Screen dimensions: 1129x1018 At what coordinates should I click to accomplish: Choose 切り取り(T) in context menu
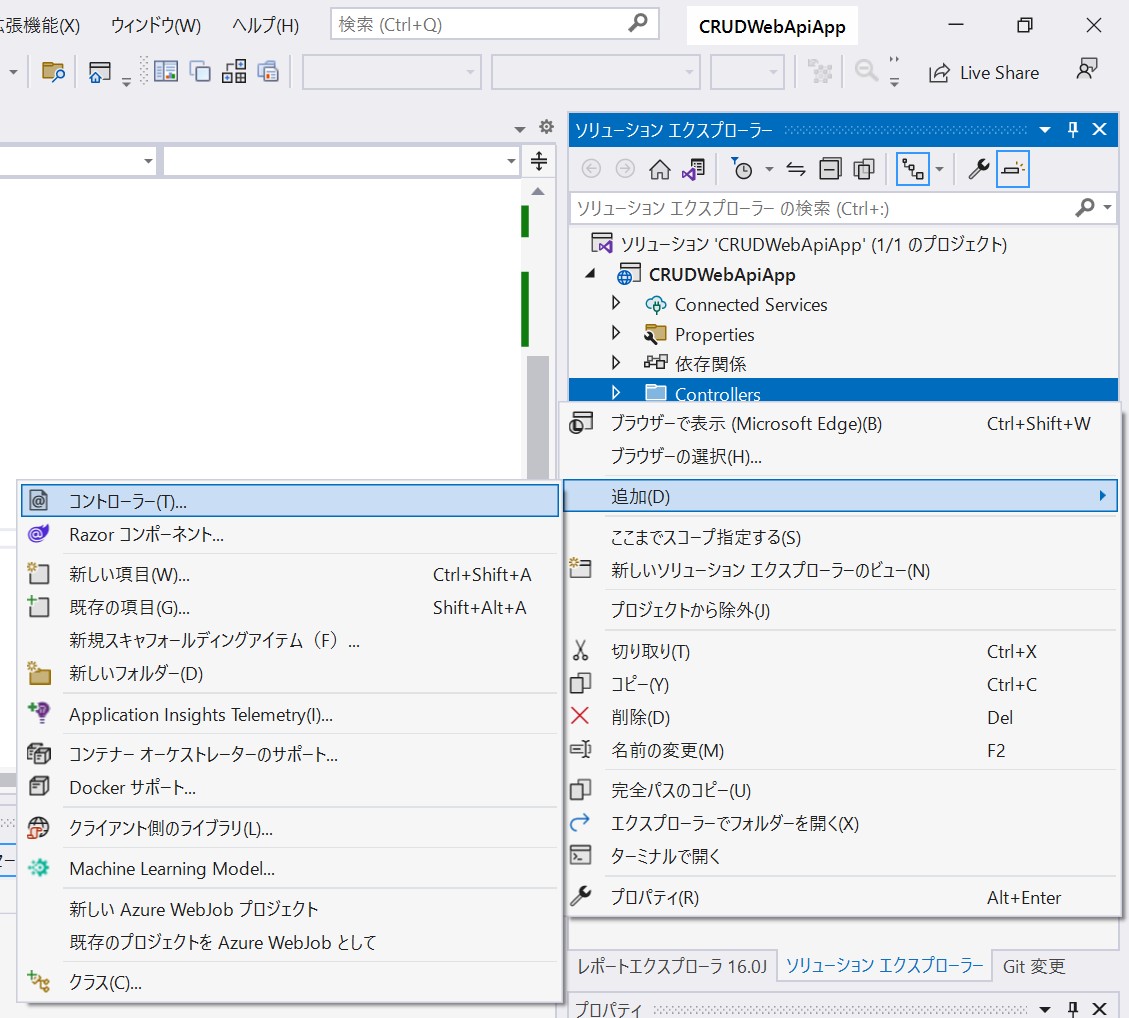tap(840, 652)
